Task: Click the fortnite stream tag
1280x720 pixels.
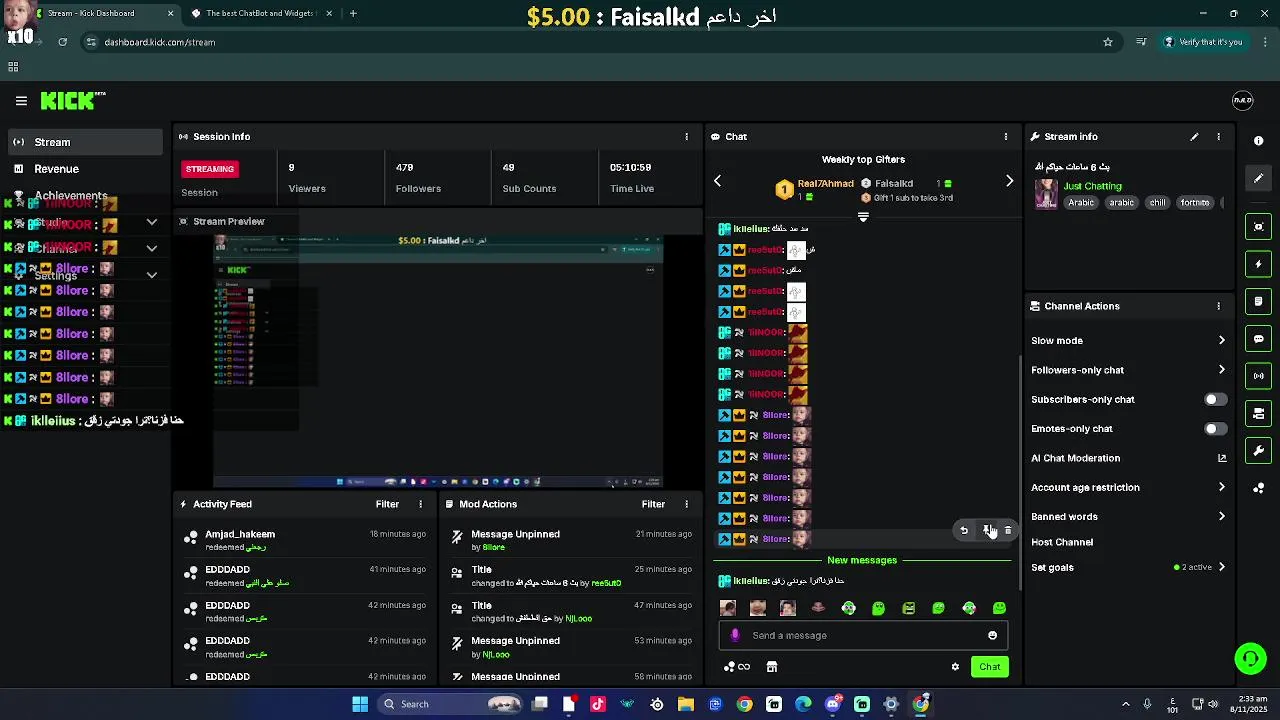Action: click(x=1195, y=203)
